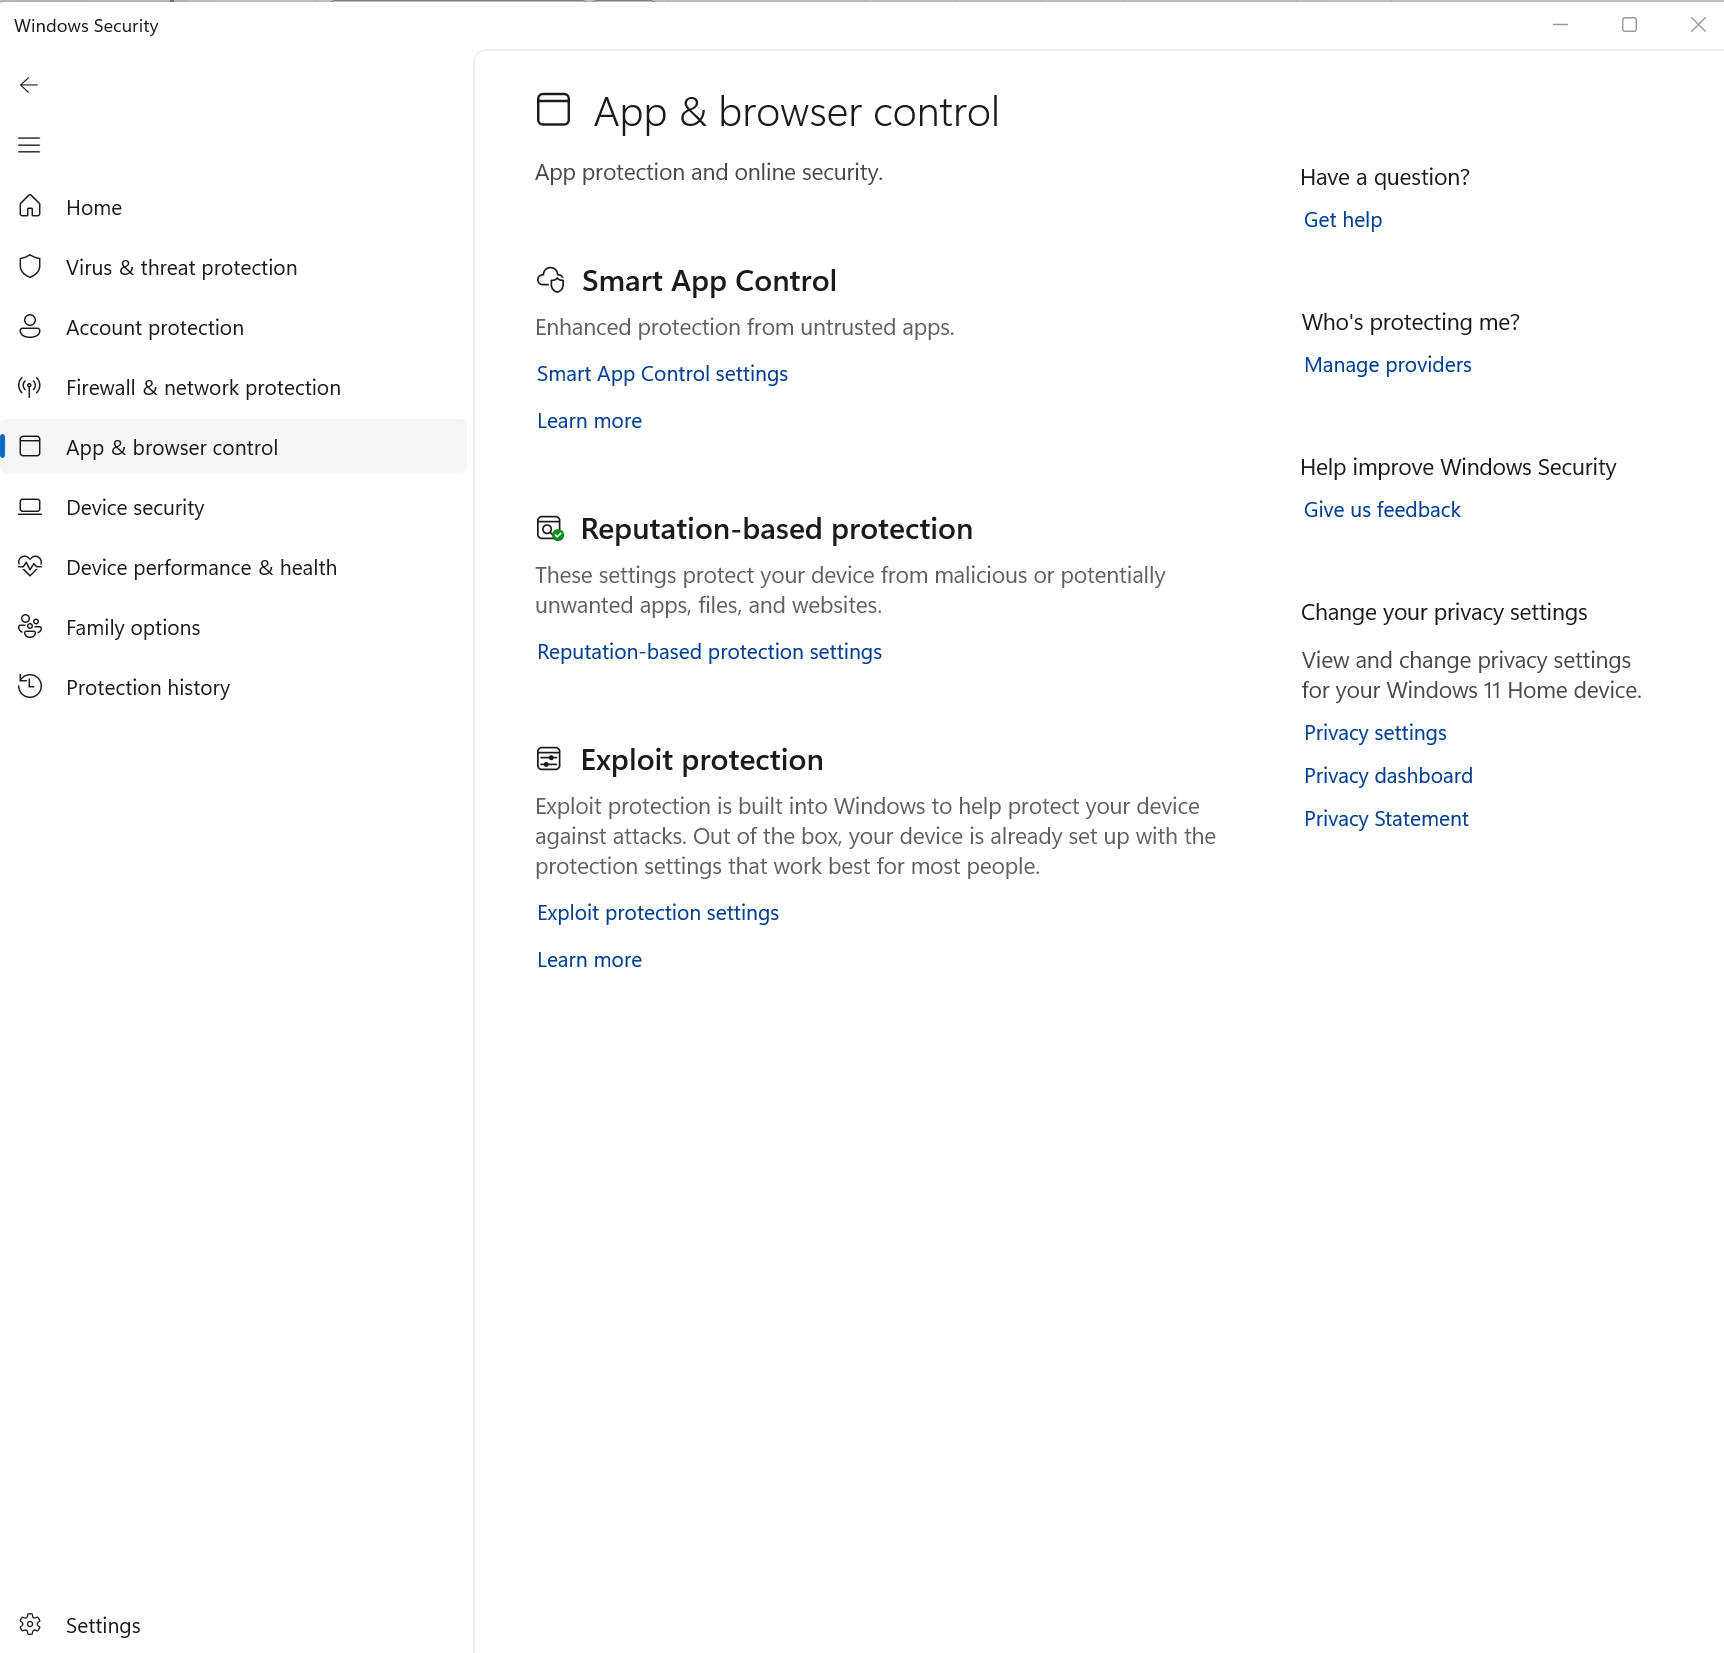Click 'Help improve Windows Security' heading
The image size is (1724, 1653).
[1458, 467]
